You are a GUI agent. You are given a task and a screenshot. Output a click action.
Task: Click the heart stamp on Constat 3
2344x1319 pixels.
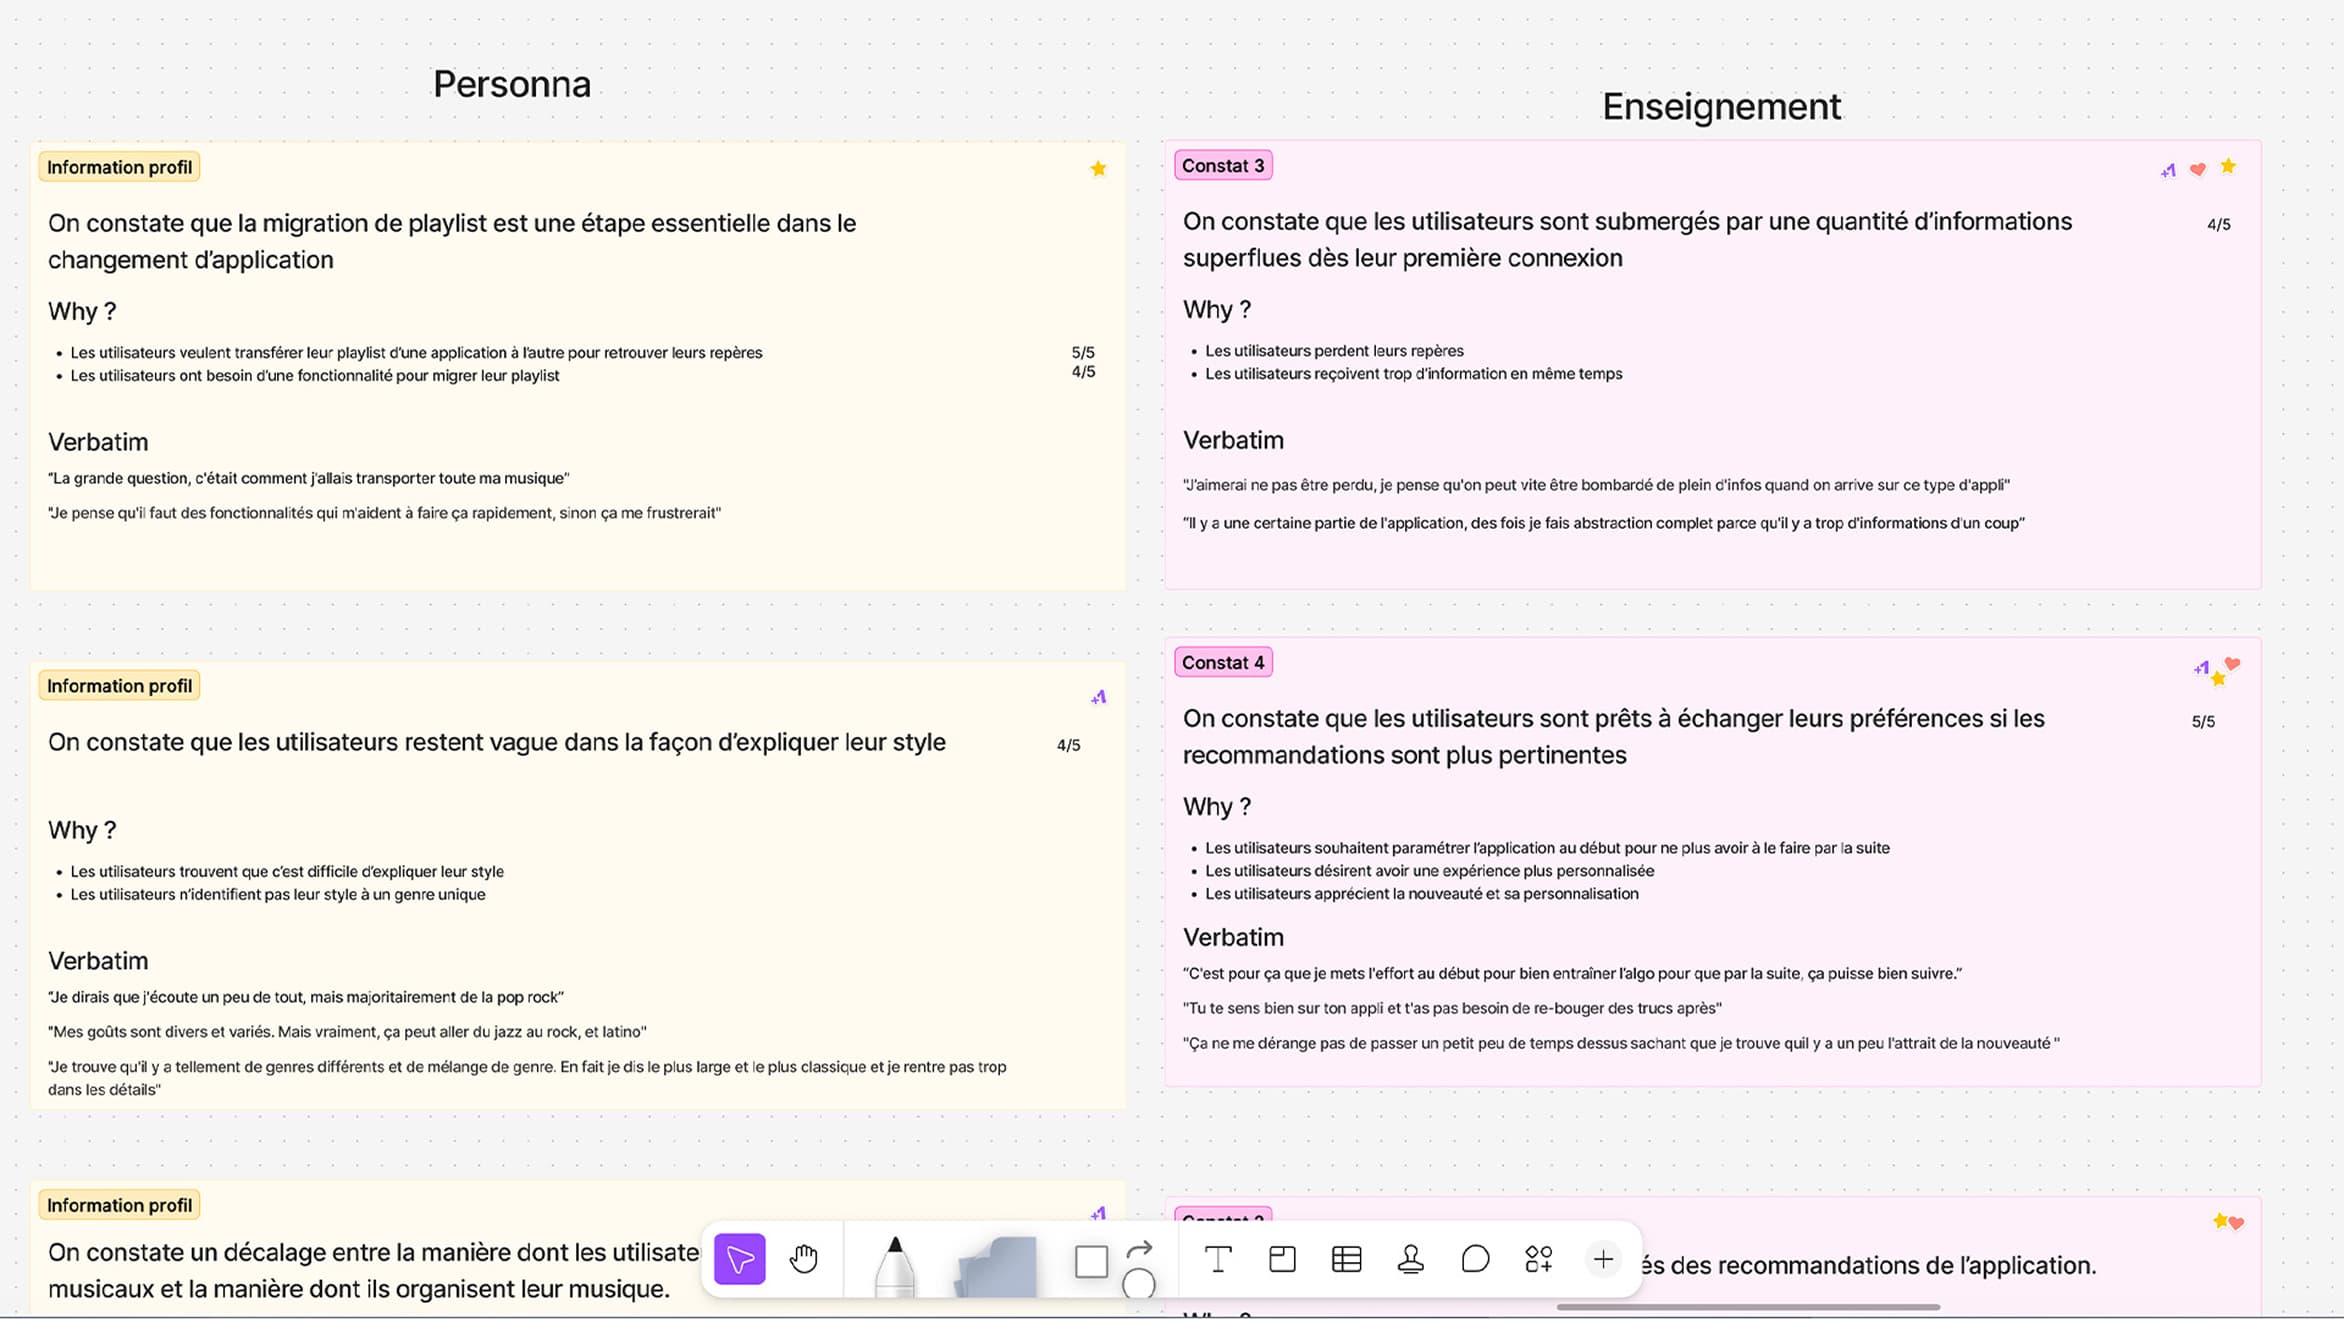point(2197,169)
